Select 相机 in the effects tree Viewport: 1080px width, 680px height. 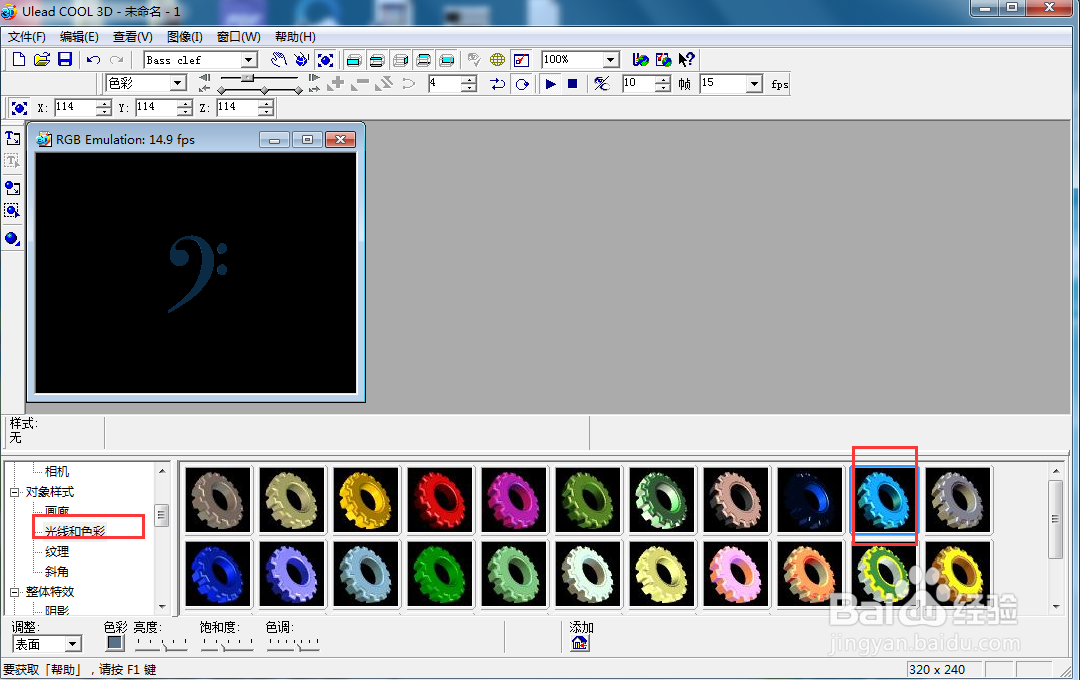[x=57, y=471]
